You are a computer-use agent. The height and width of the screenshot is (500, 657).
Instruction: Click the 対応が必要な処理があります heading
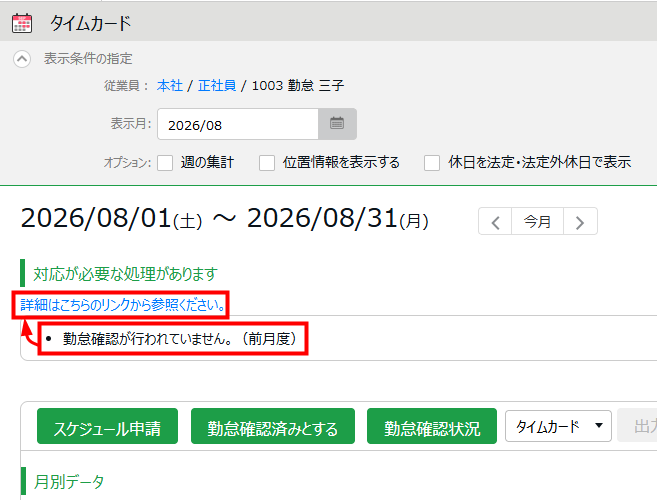coord(125,274)
